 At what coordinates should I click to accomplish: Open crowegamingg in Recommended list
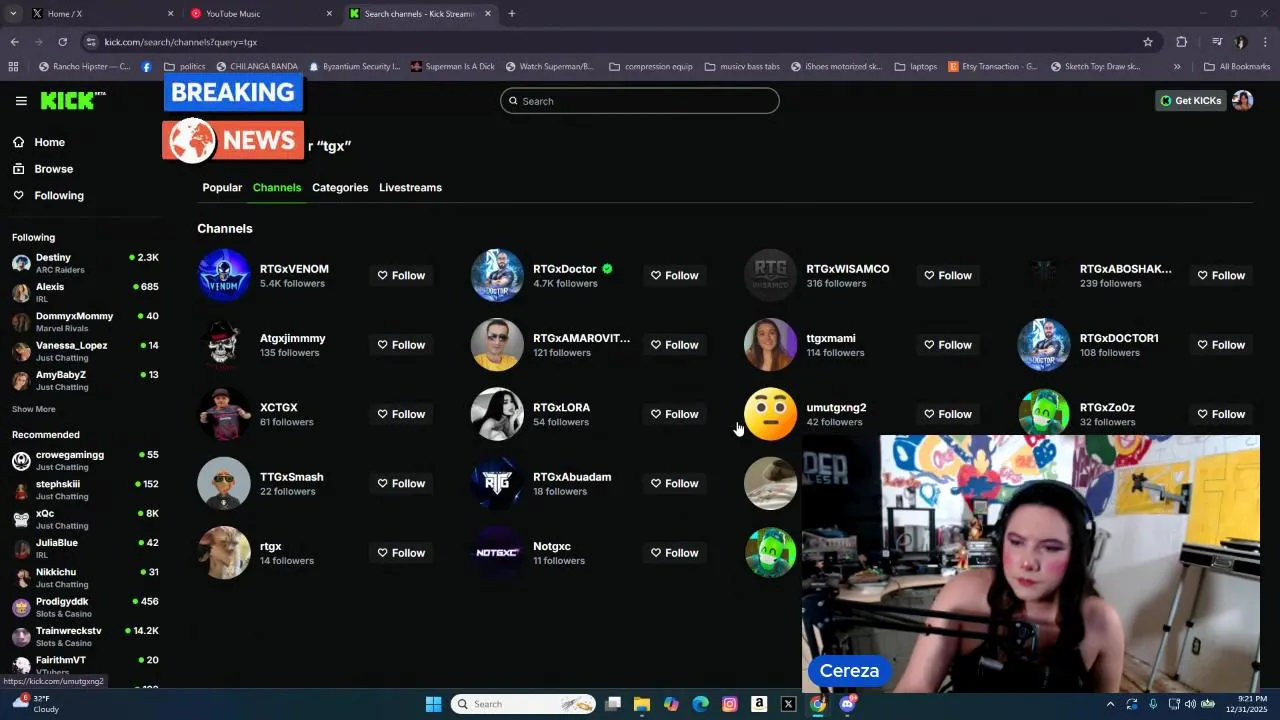tap(85, 460)
